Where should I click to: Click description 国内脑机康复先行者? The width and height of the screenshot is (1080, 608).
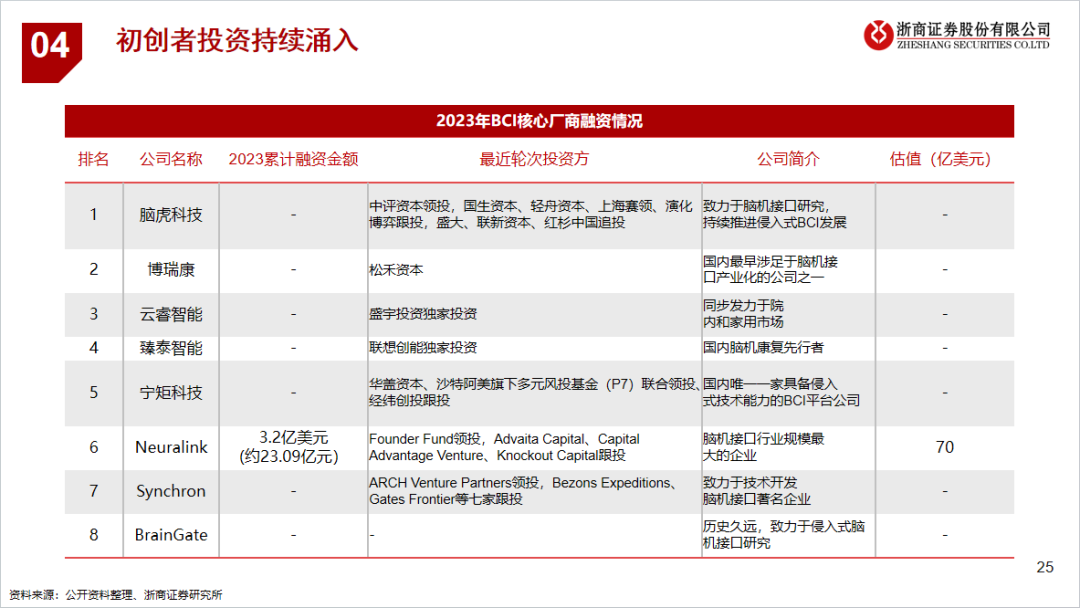(x=763, y=348)
